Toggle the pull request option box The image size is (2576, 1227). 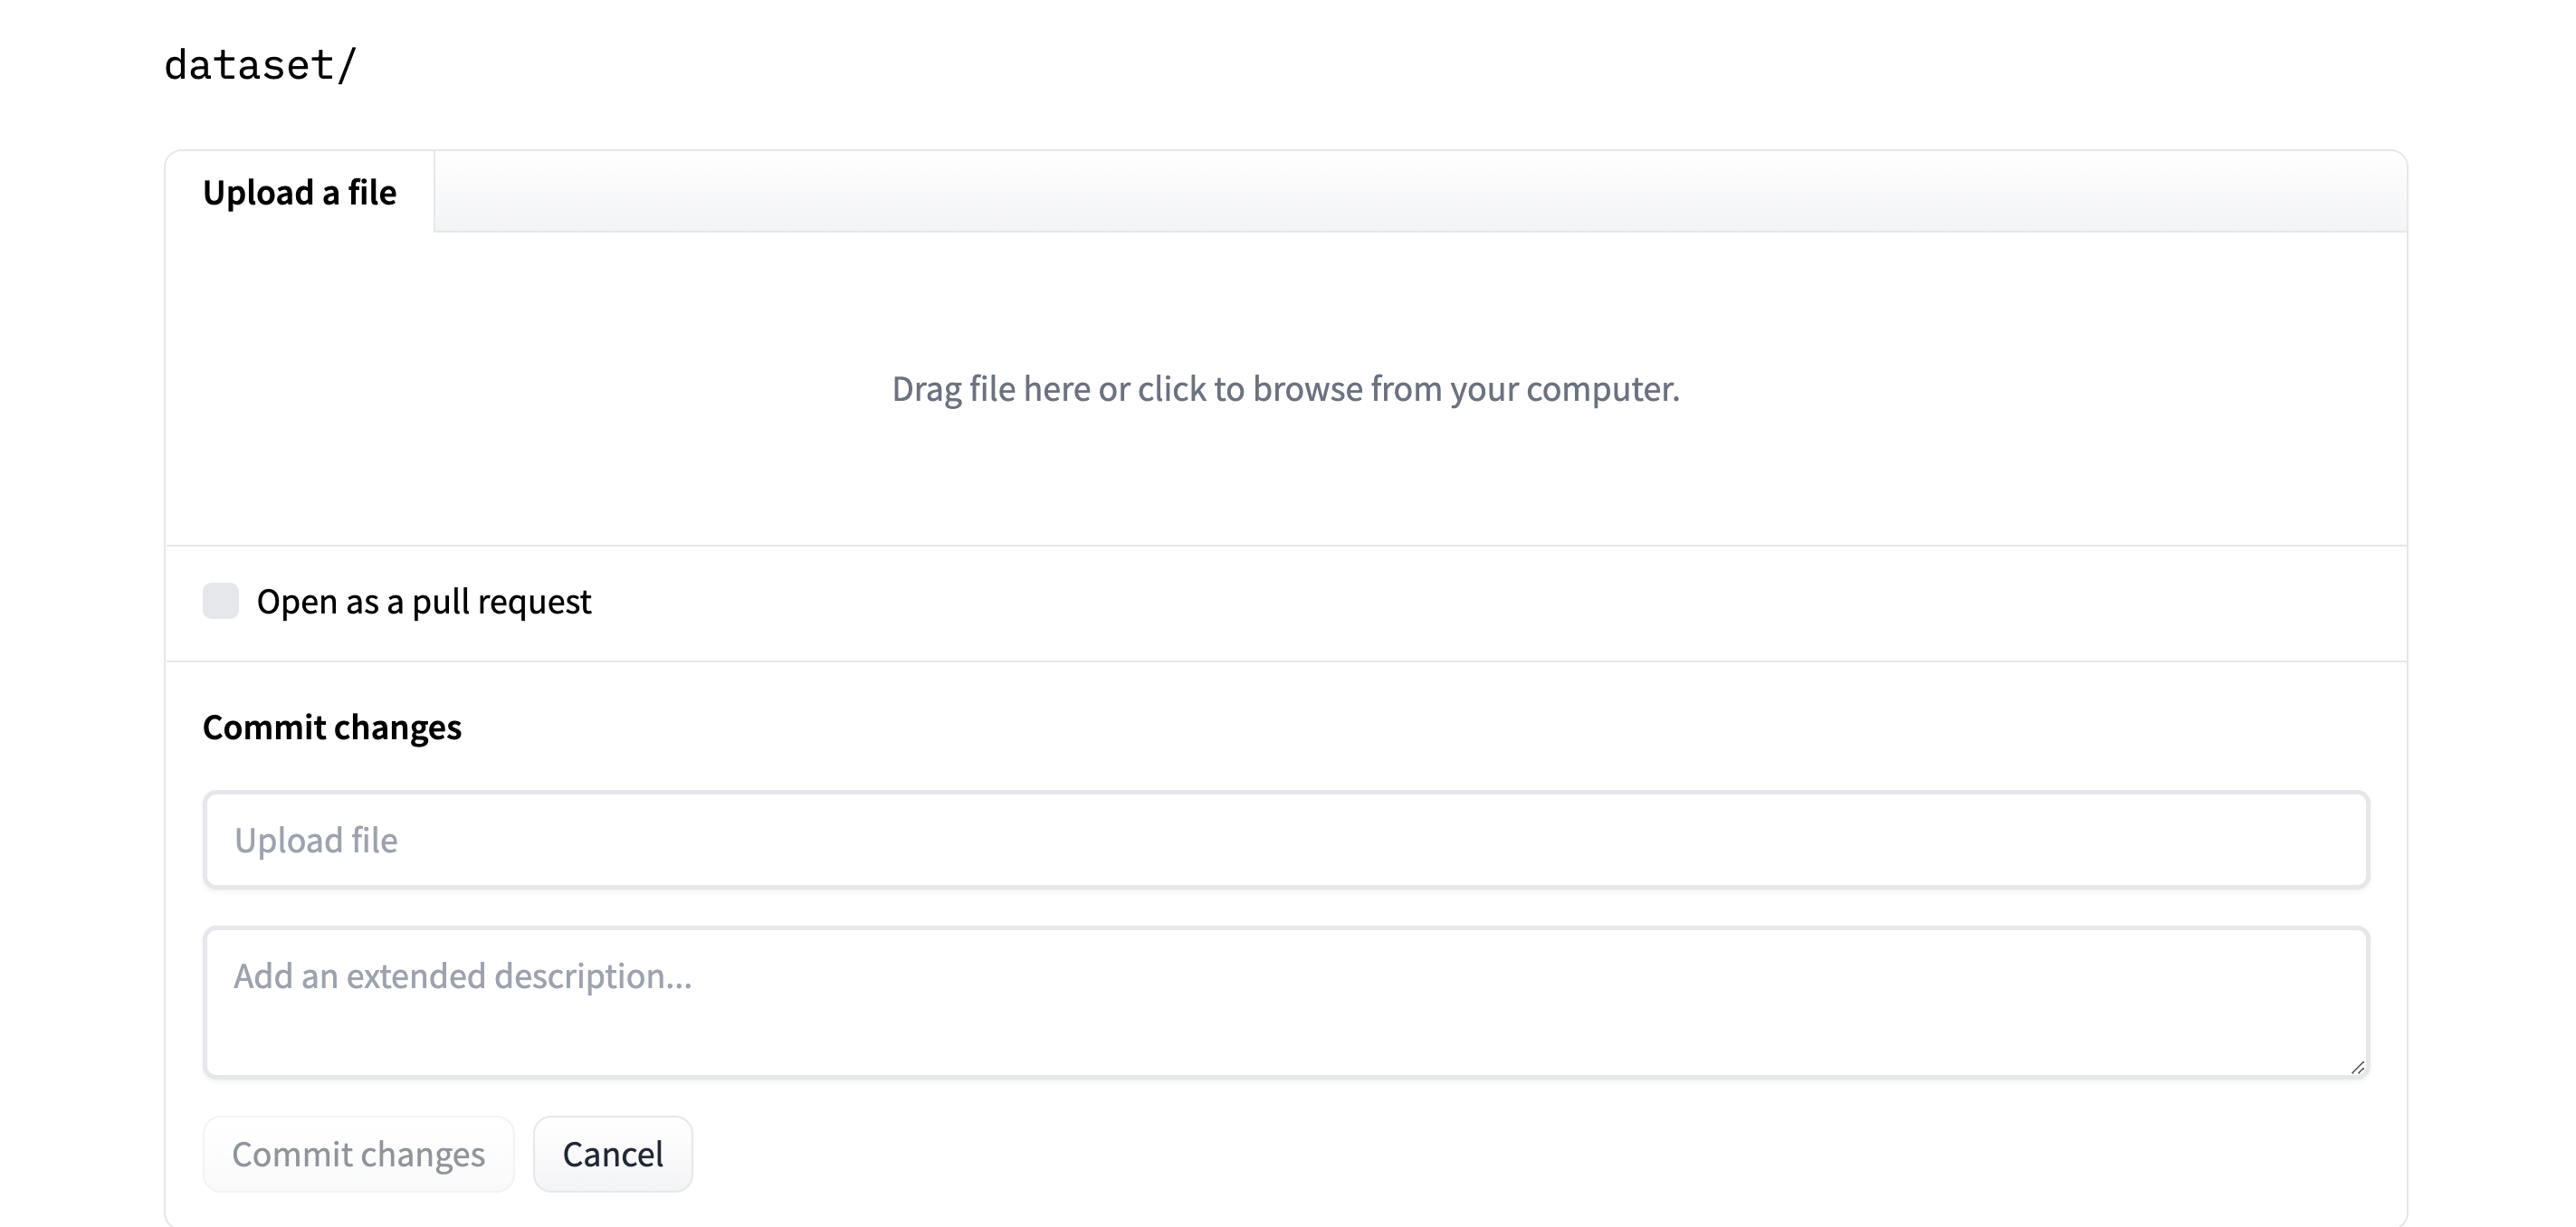tap(221, 601)
